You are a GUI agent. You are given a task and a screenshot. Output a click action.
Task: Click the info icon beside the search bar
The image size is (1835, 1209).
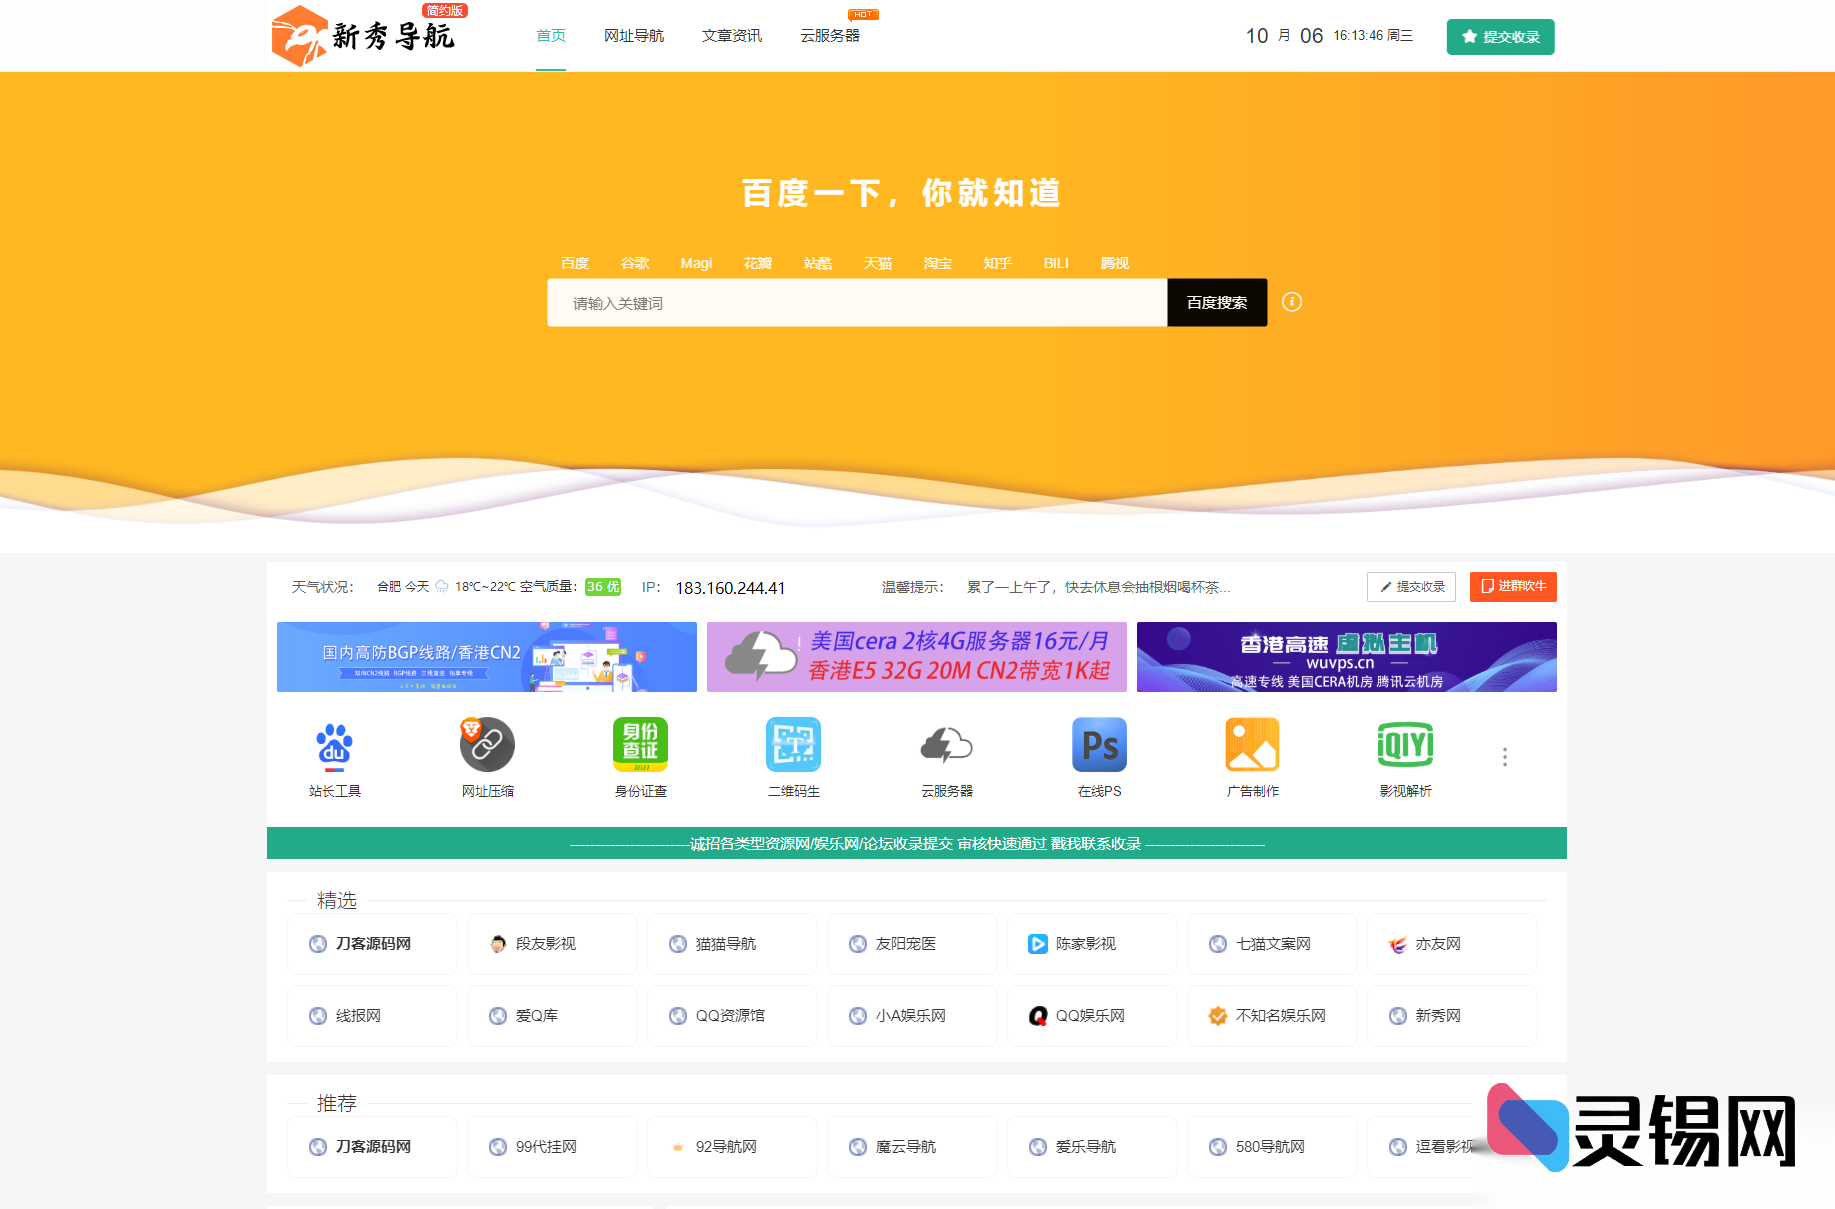pyautogui.click(x=1292, y=302)
